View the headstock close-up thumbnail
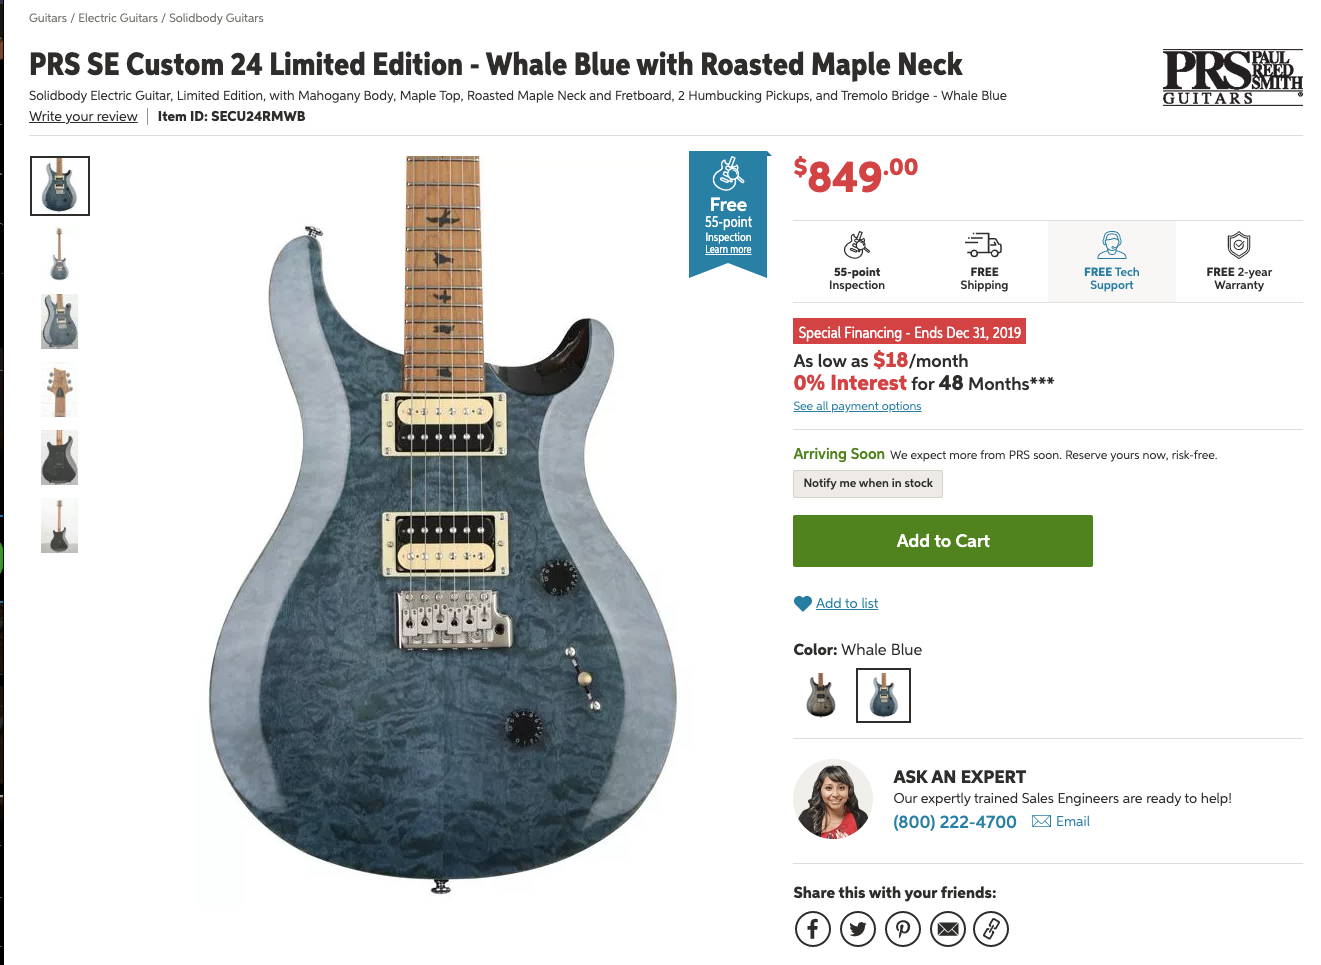 59,390
